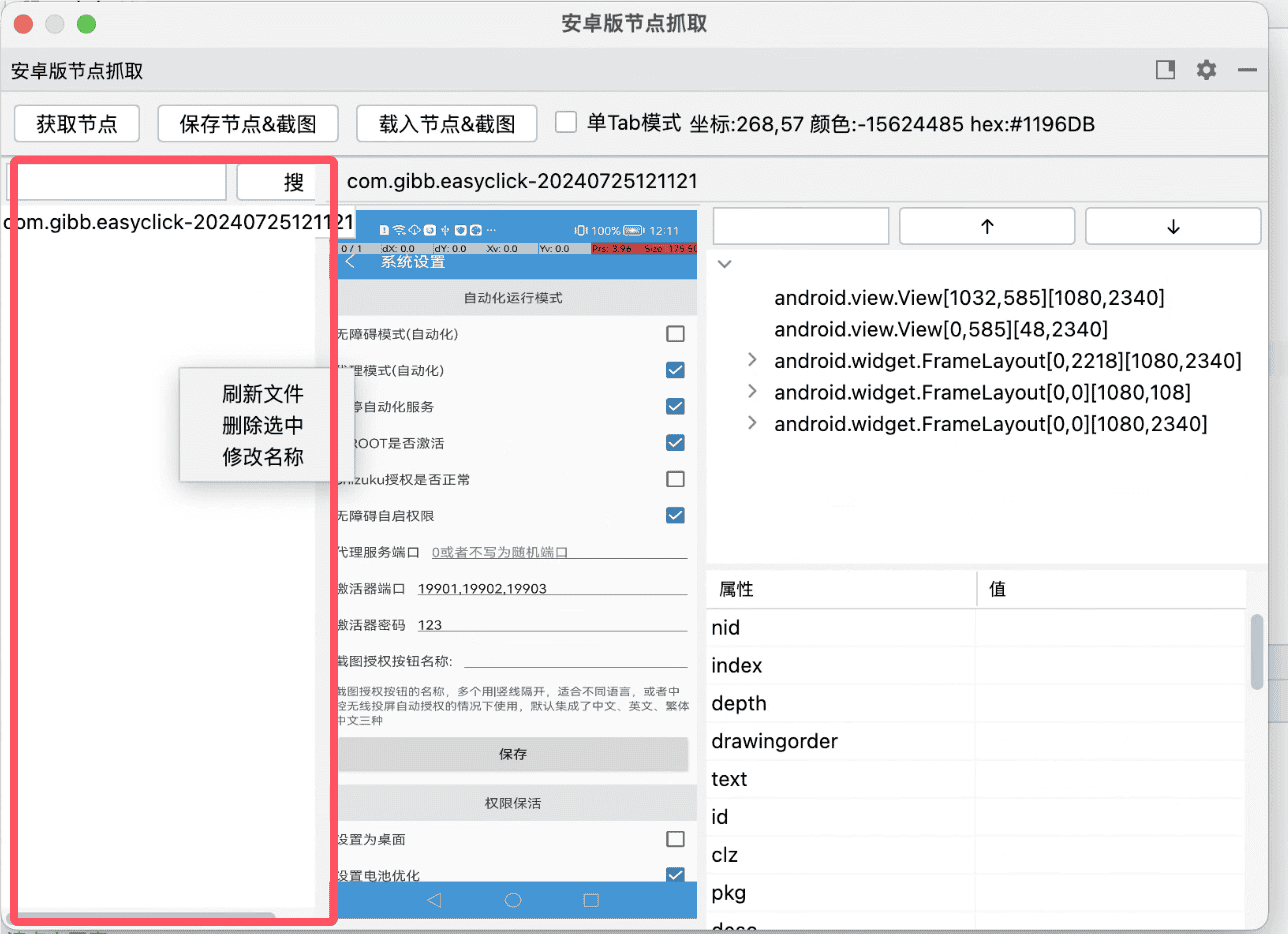The width and height of the screenshot is (1288, 934).
Task: Click the 载入节点&截图 button
Action: click(447, 124)
